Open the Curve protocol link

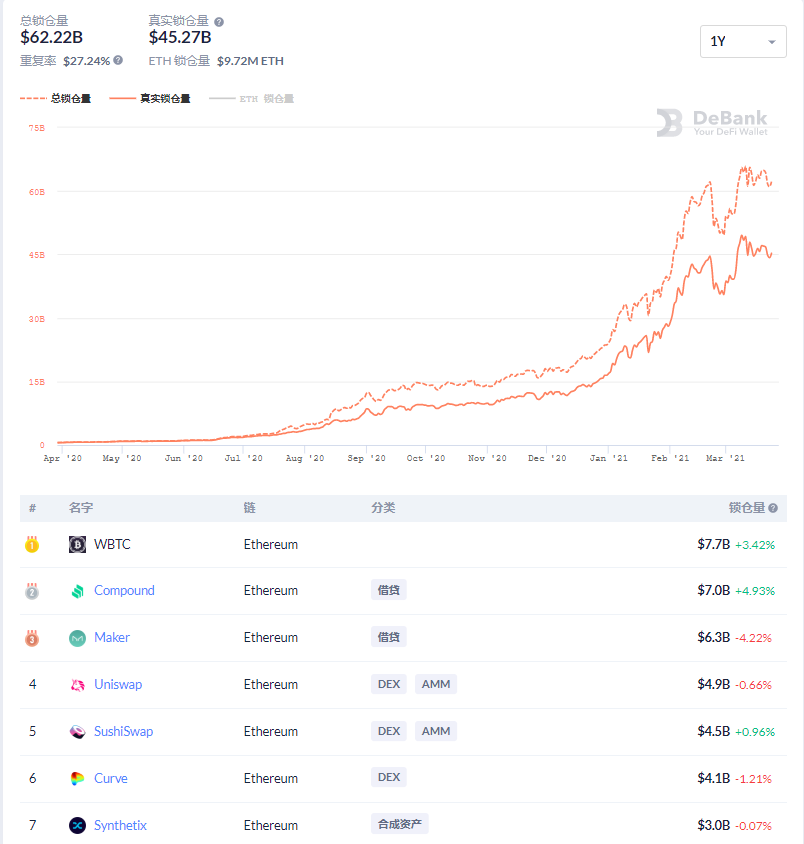click(x=111, y=778)
